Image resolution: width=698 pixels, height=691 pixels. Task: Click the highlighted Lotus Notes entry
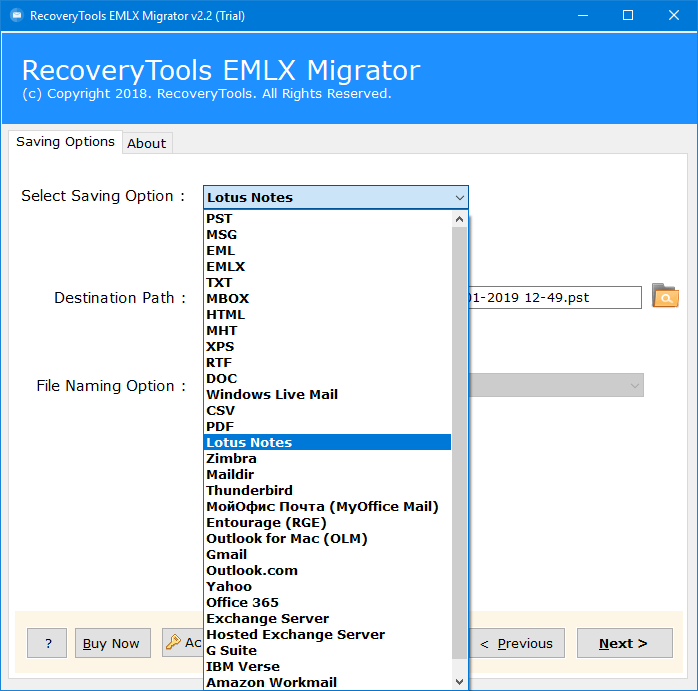click(327, 443)
